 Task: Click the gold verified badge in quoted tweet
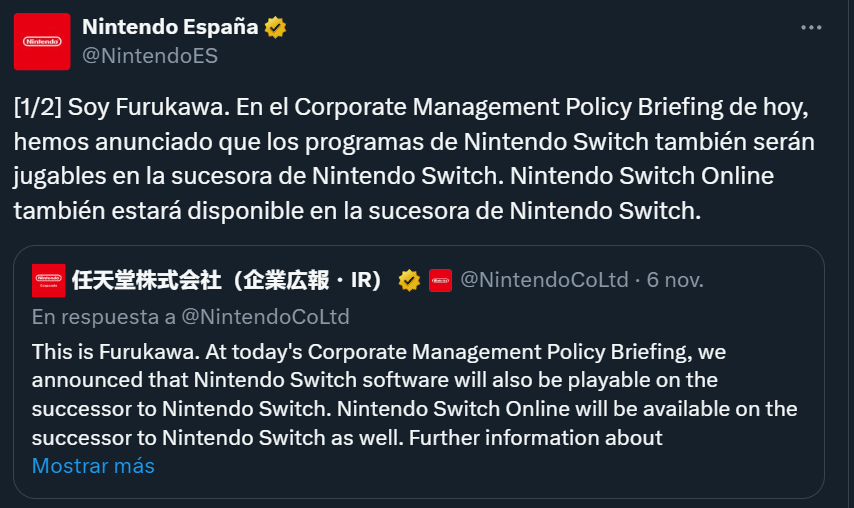click(x=409, y=281)
